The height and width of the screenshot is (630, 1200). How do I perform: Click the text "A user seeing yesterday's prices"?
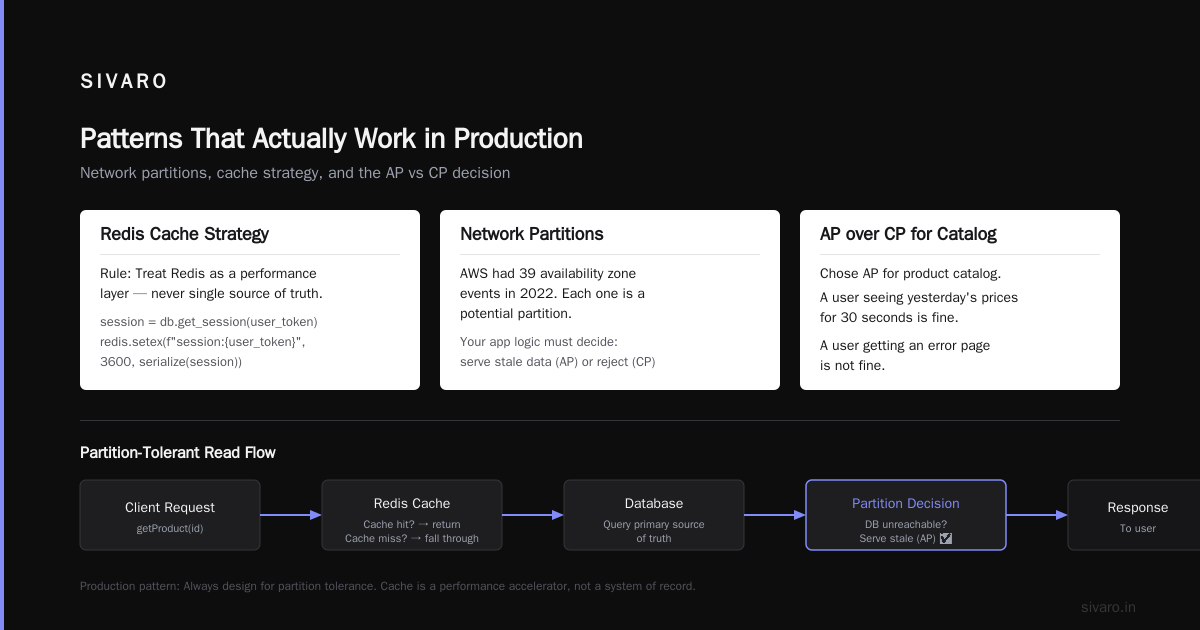point(919,297)
